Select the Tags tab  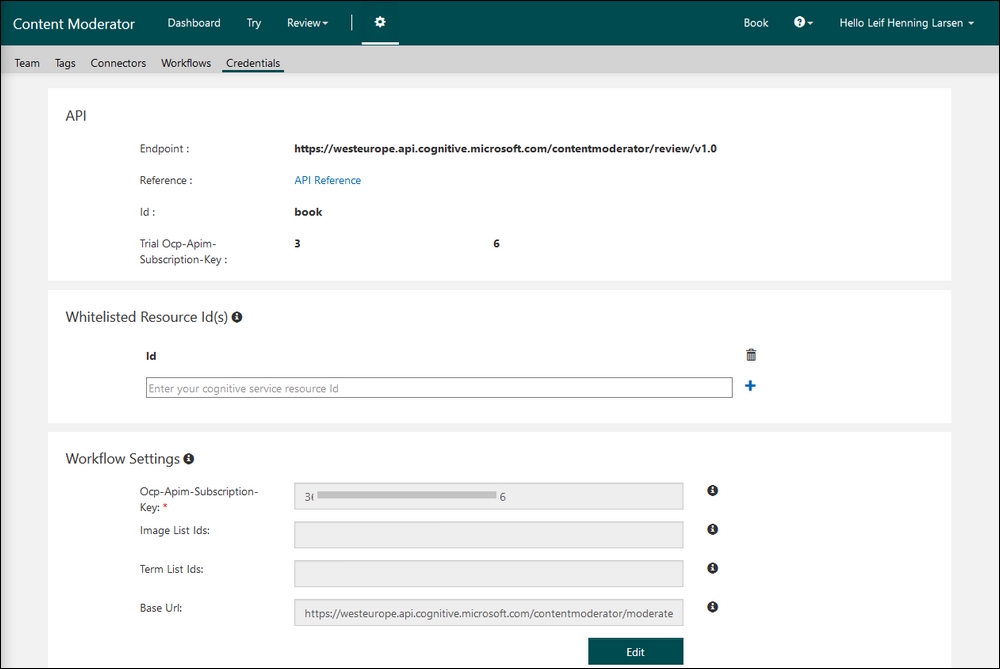pos(65,63)
